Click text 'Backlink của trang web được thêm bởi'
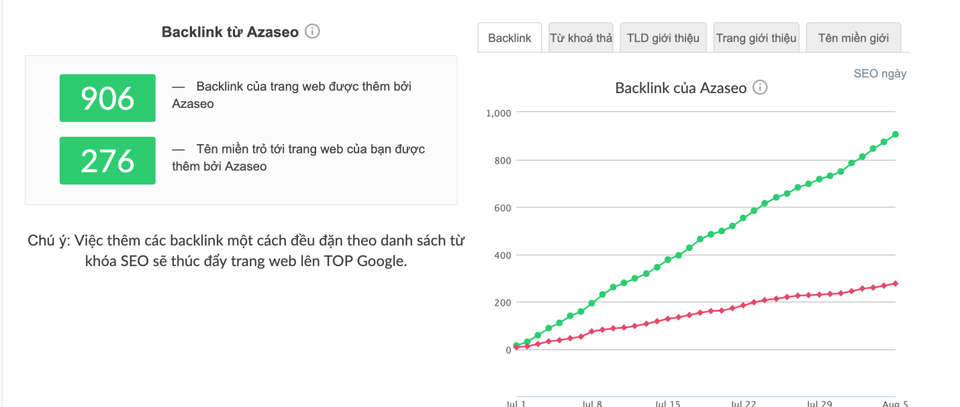This screenshot has width=960, height=407. (x=304, y=86)
